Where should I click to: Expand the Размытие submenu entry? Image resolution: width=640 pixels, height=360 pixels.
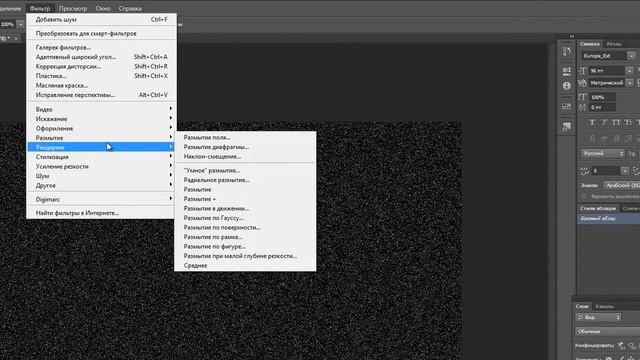click(x=102, y=138)
